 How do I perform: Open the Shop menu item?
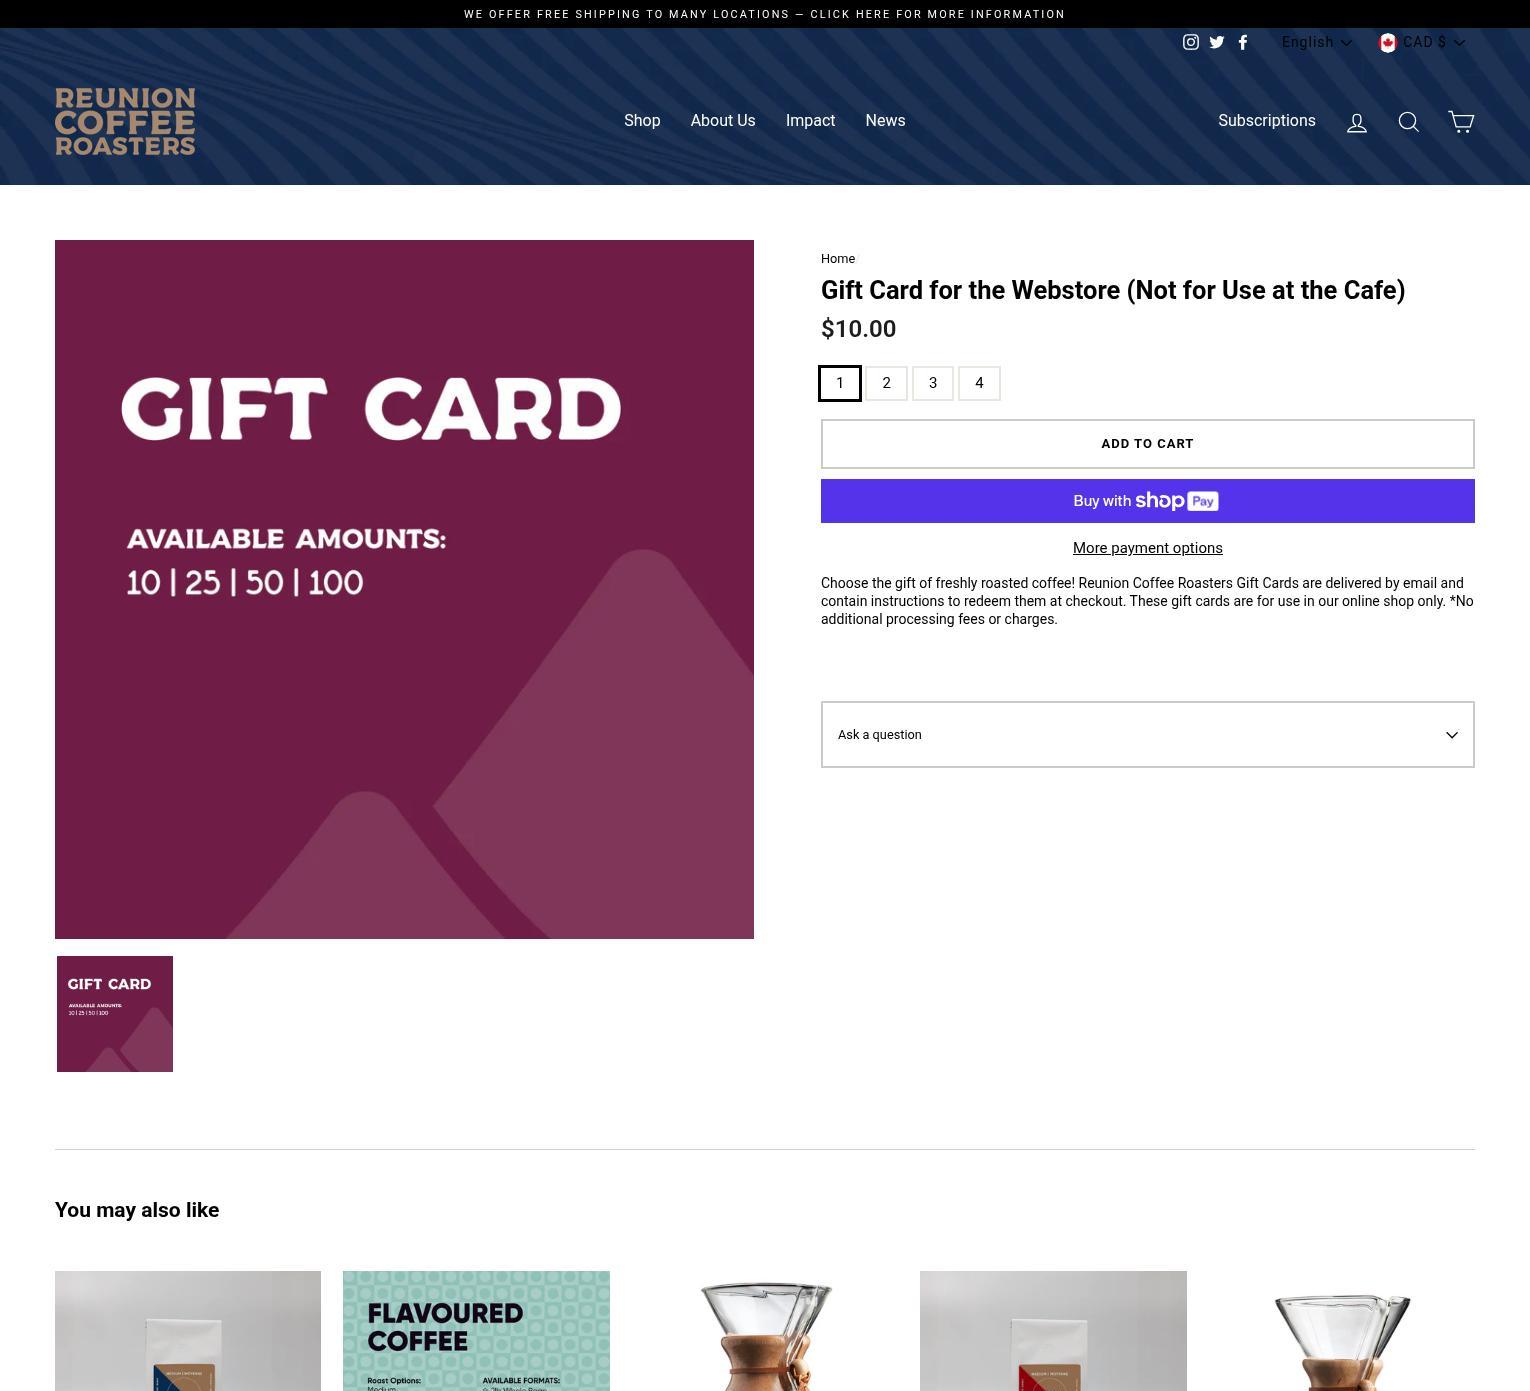pyautogui.click(x=642, y=120)
